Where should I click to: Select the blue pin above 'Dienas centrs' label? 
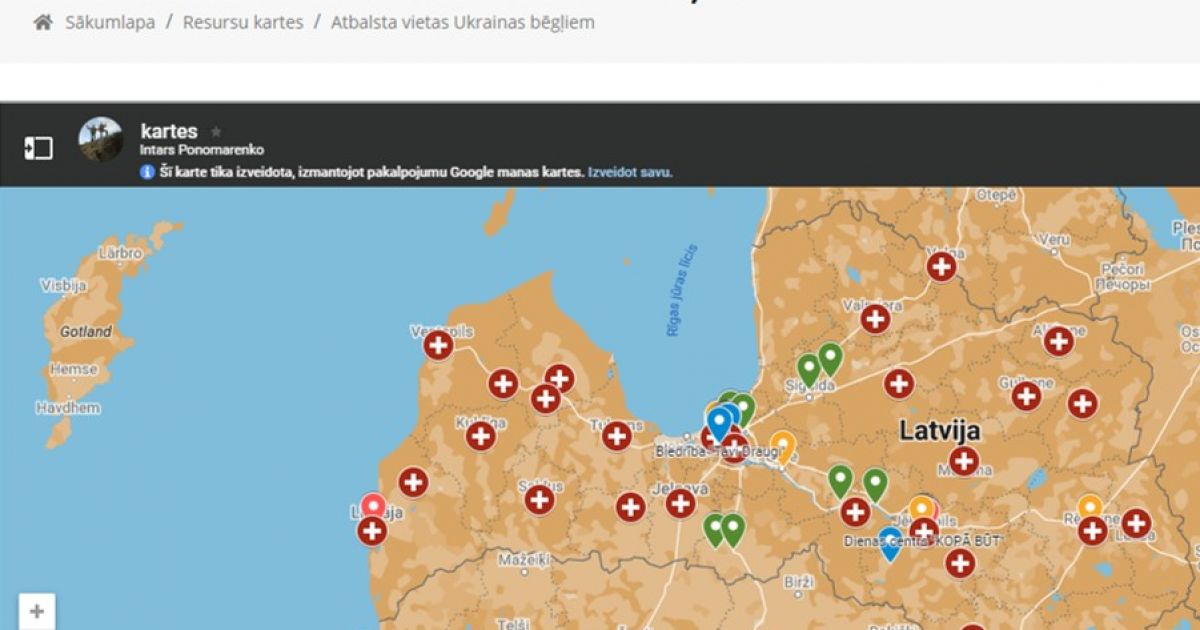[x=889, y=541]
